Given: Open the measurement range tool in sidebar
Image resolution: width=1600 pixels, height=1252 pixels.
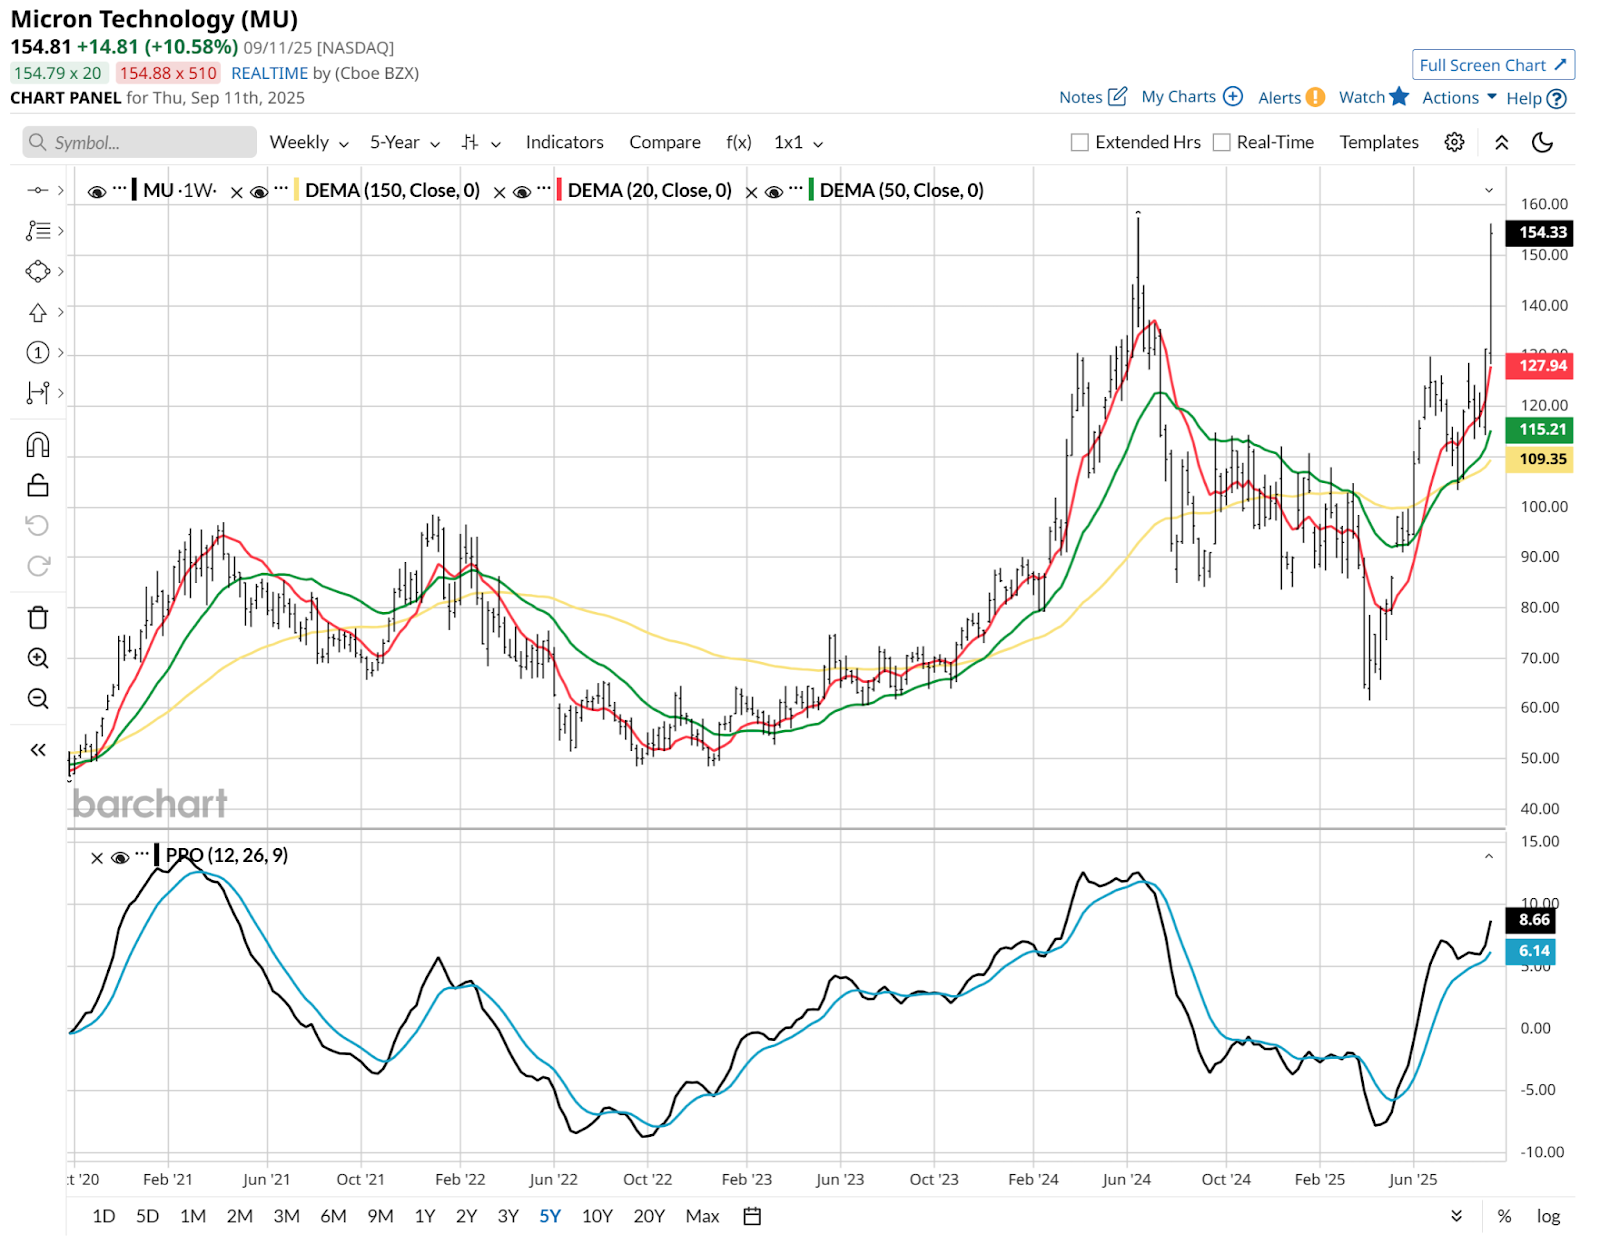Looking at the screenshot, I should click(x=37, y=393).
